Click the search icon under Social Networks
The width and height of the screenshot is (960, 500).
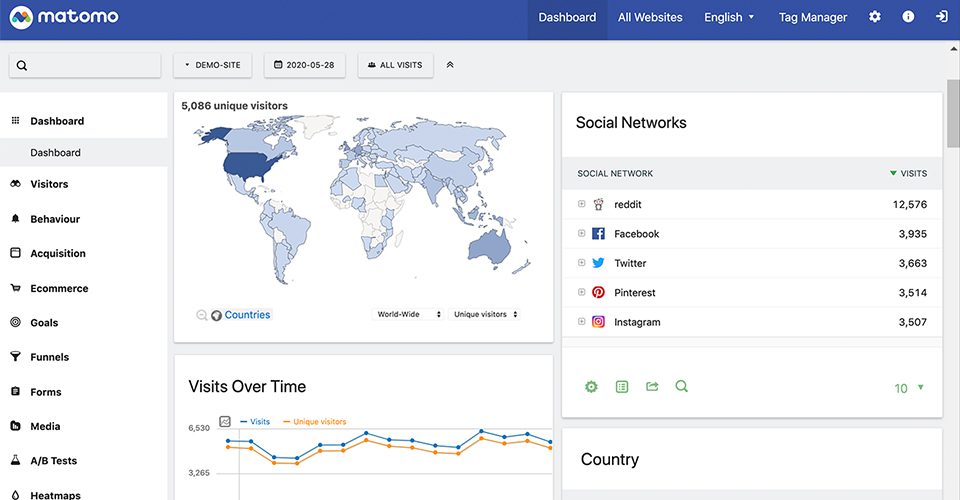coord(682,387)
